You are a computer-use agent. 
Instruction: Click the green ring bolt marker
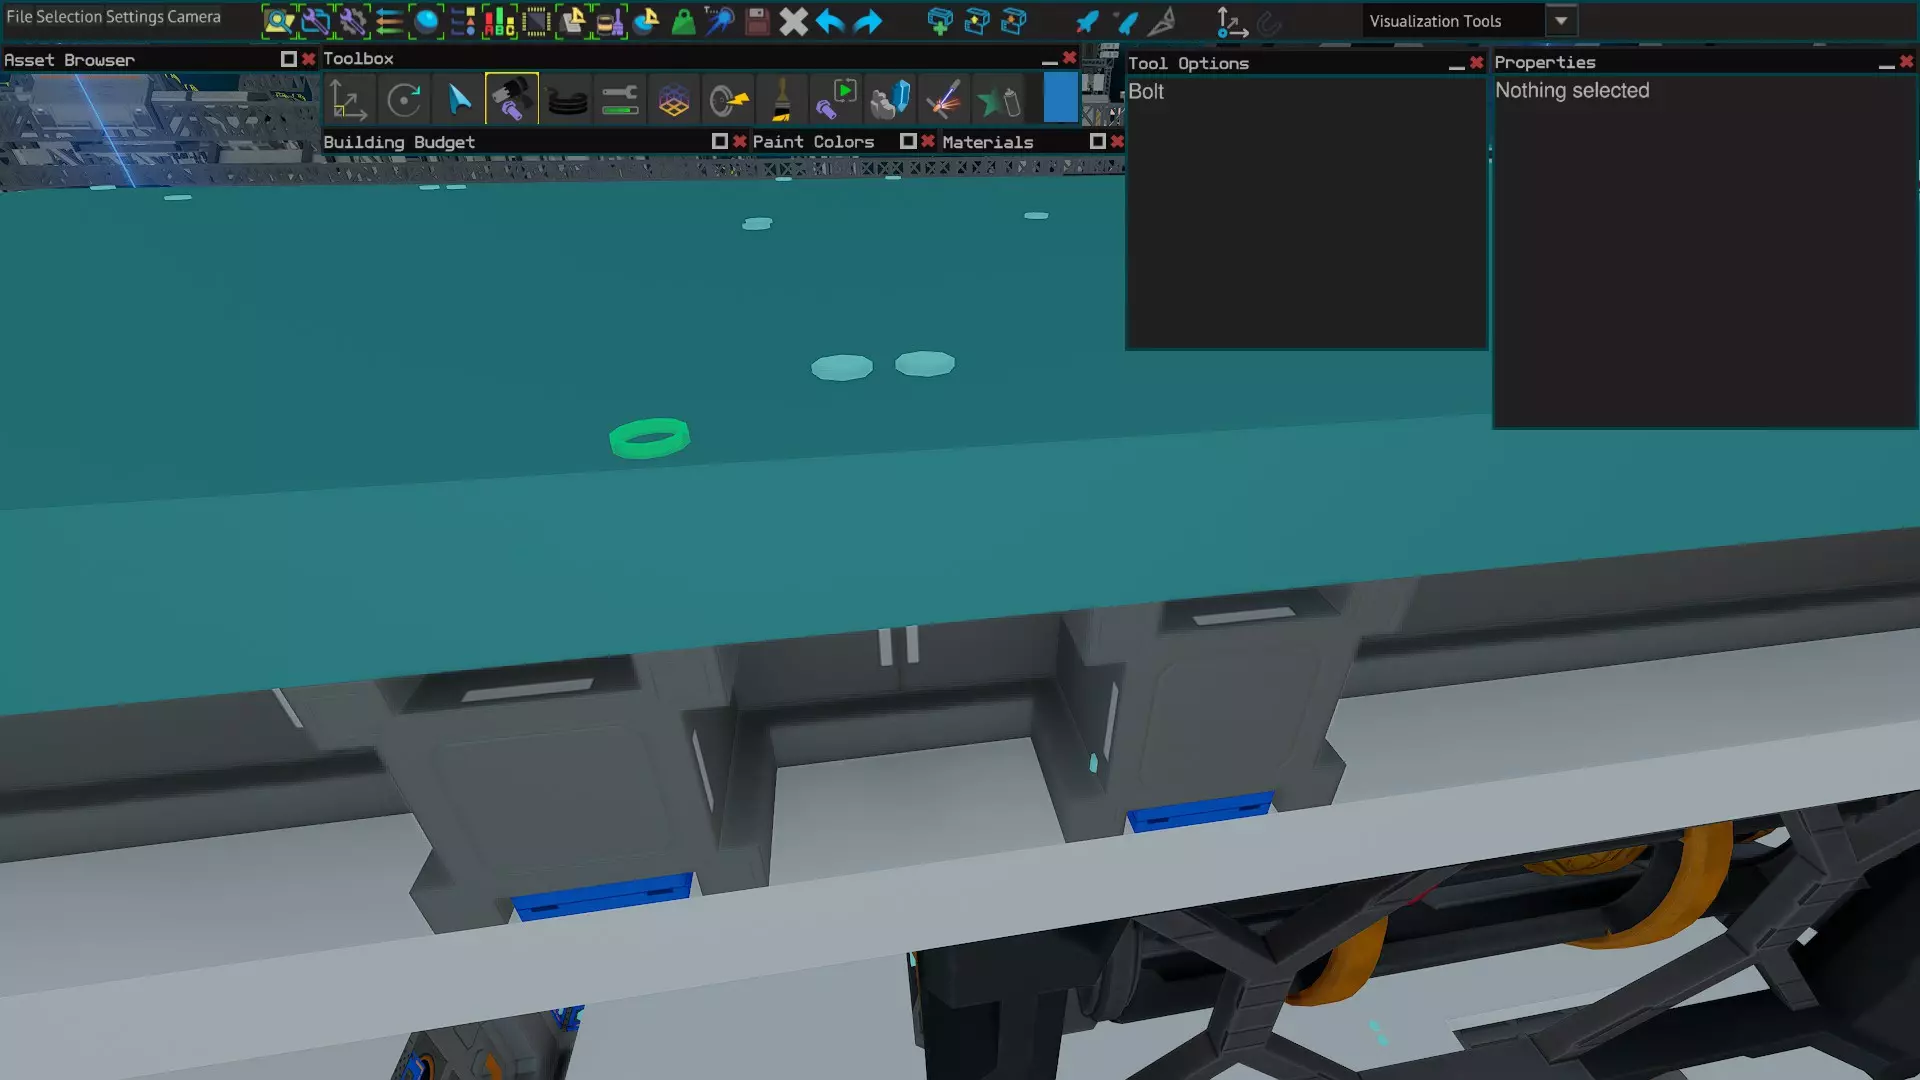coord(649,438)
